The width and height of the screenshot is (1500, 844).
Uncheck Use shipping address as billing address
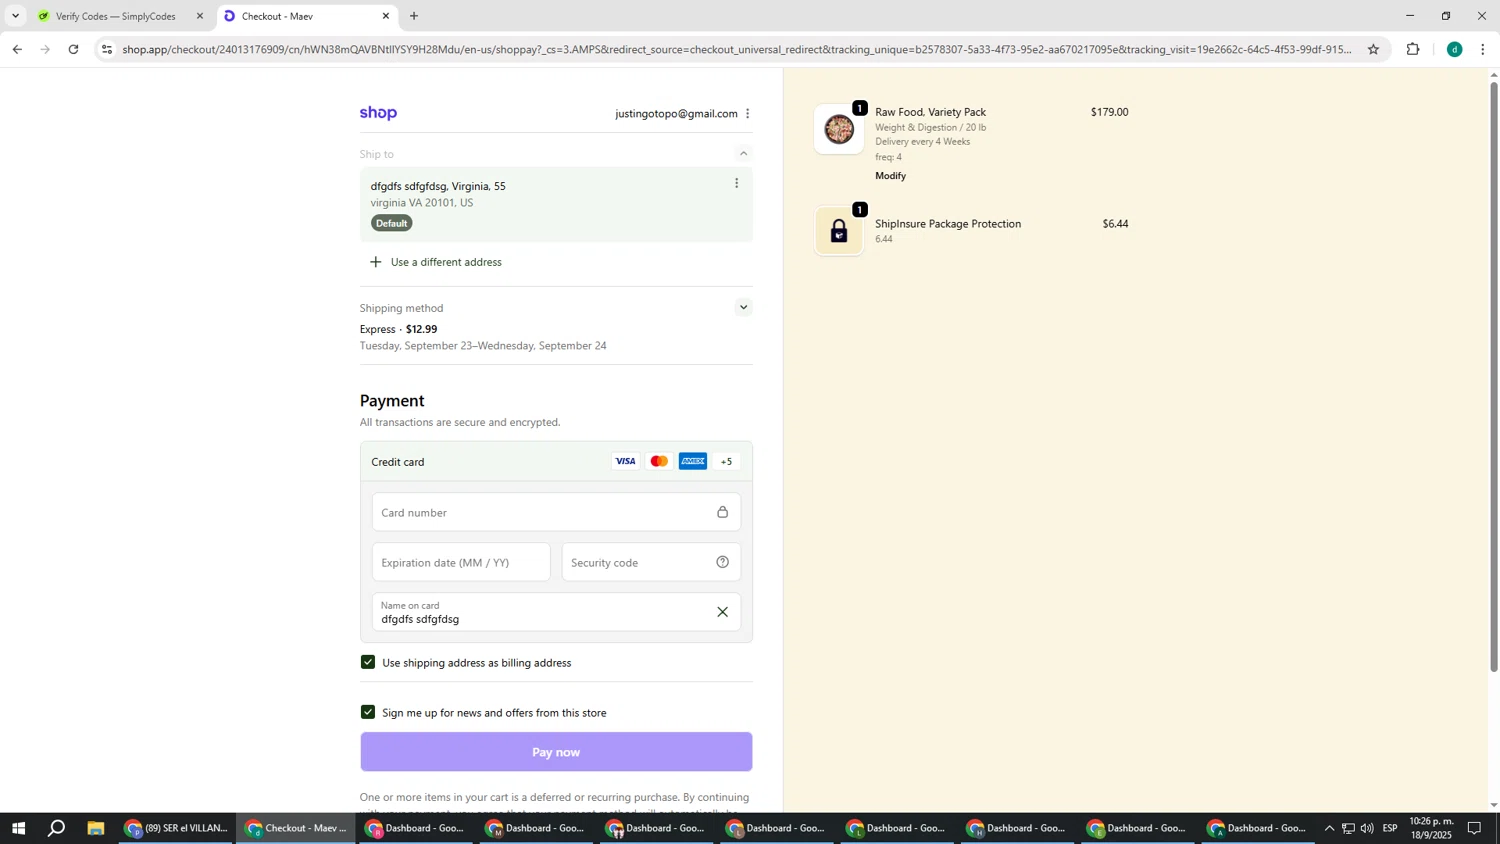[368, 663]
